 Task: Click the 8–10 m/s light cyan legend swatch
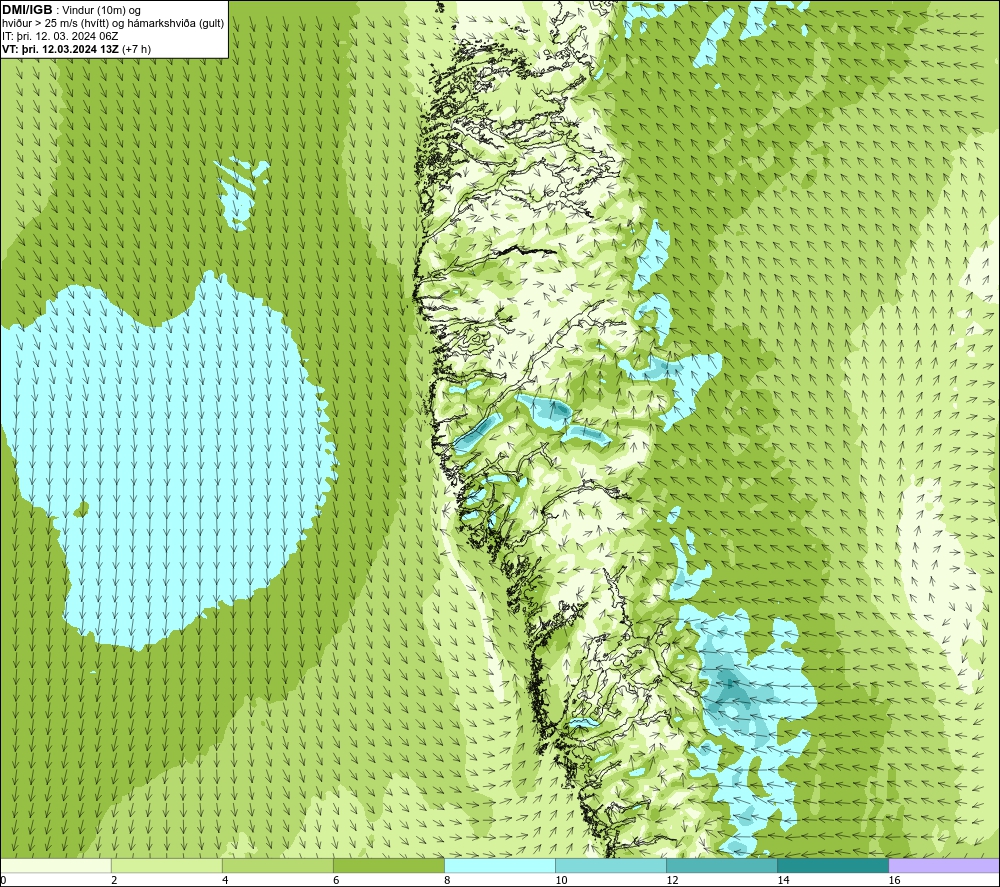[x=500, y=865]
